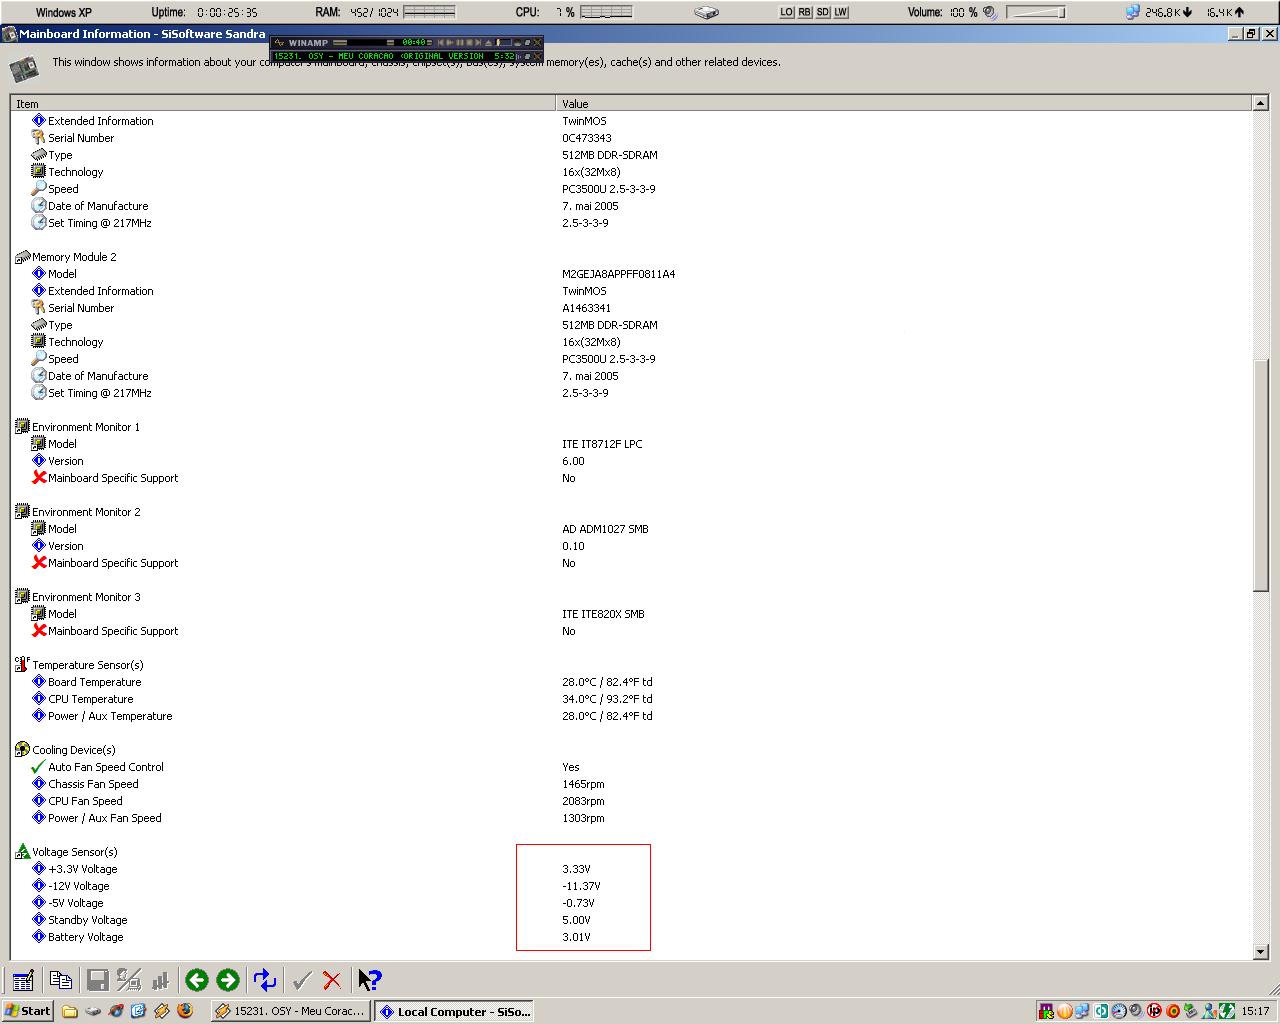Click the Messenger buddy tray icon
This screenshot has width=1280, height=1024.
coord(1209,1011)
